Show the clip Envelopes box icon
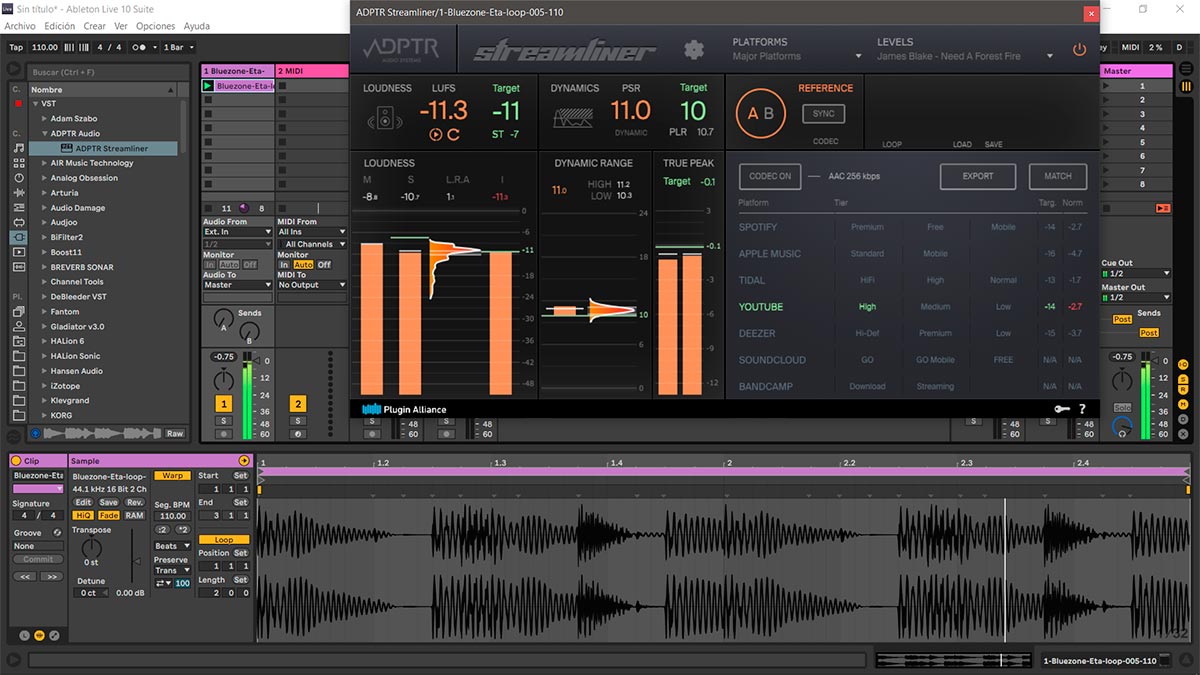This screenshot has width=1200, height=675. (53, 635)
